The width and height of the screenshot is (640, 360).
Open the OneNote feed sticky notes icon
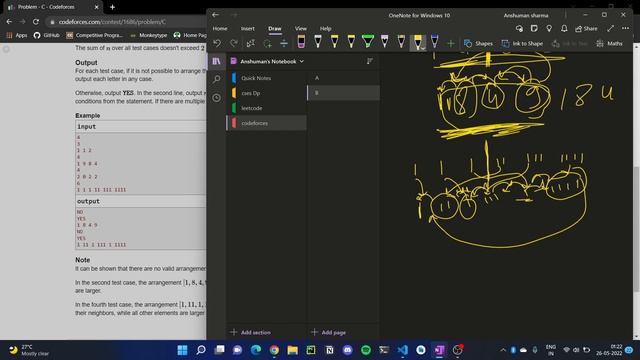[x=534, y=28]
